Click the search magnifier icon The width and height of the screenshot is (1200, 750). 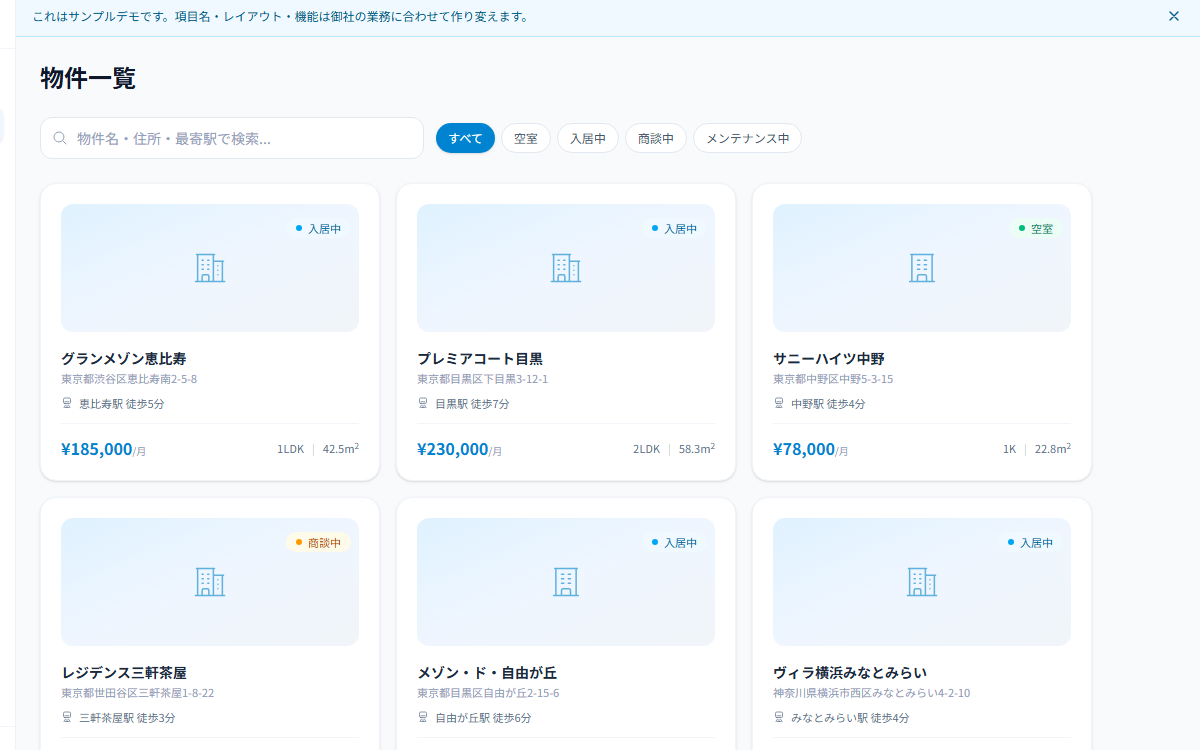(60, 138)
